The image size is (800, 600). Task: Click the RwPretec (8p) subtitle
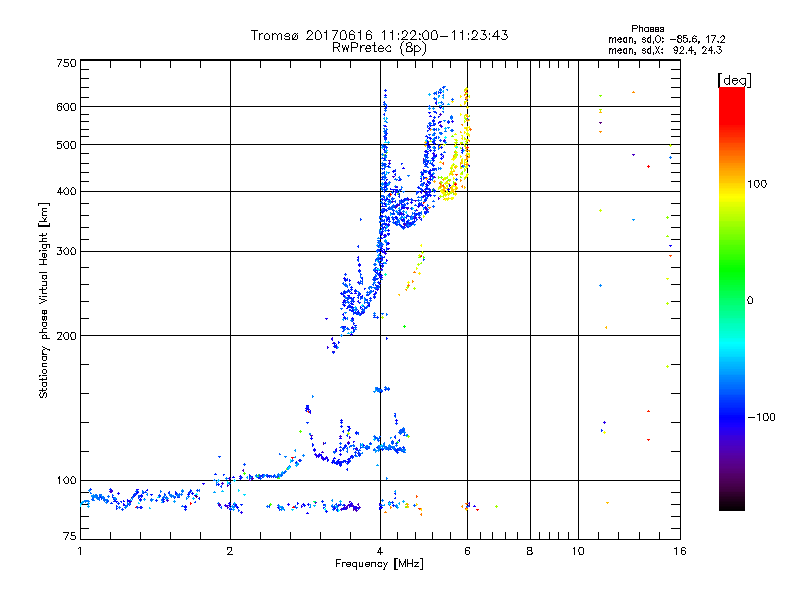(379, 47)
